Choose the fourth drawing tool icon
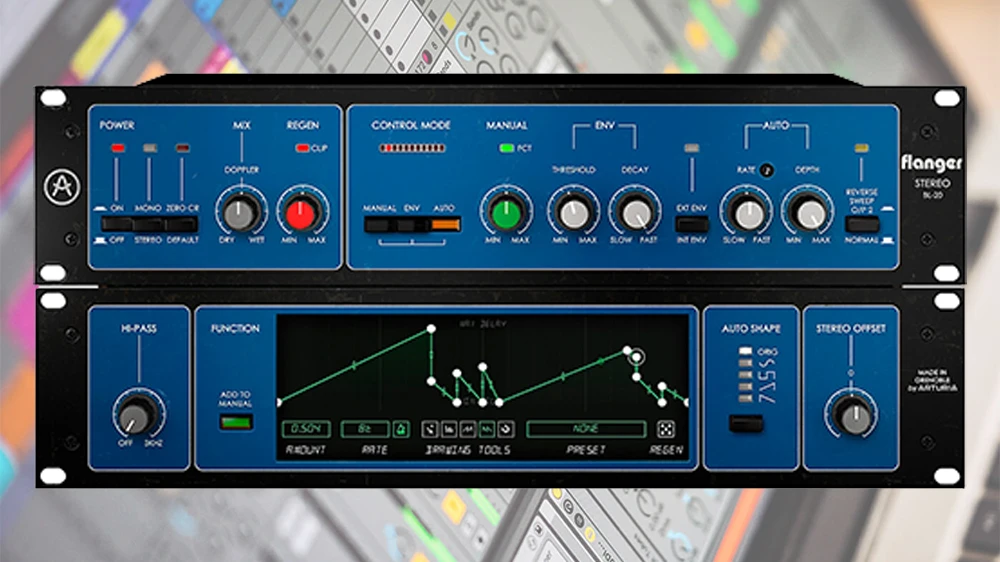The height and width of the screenshot is (562, 1000). click(x=486, y=429)
